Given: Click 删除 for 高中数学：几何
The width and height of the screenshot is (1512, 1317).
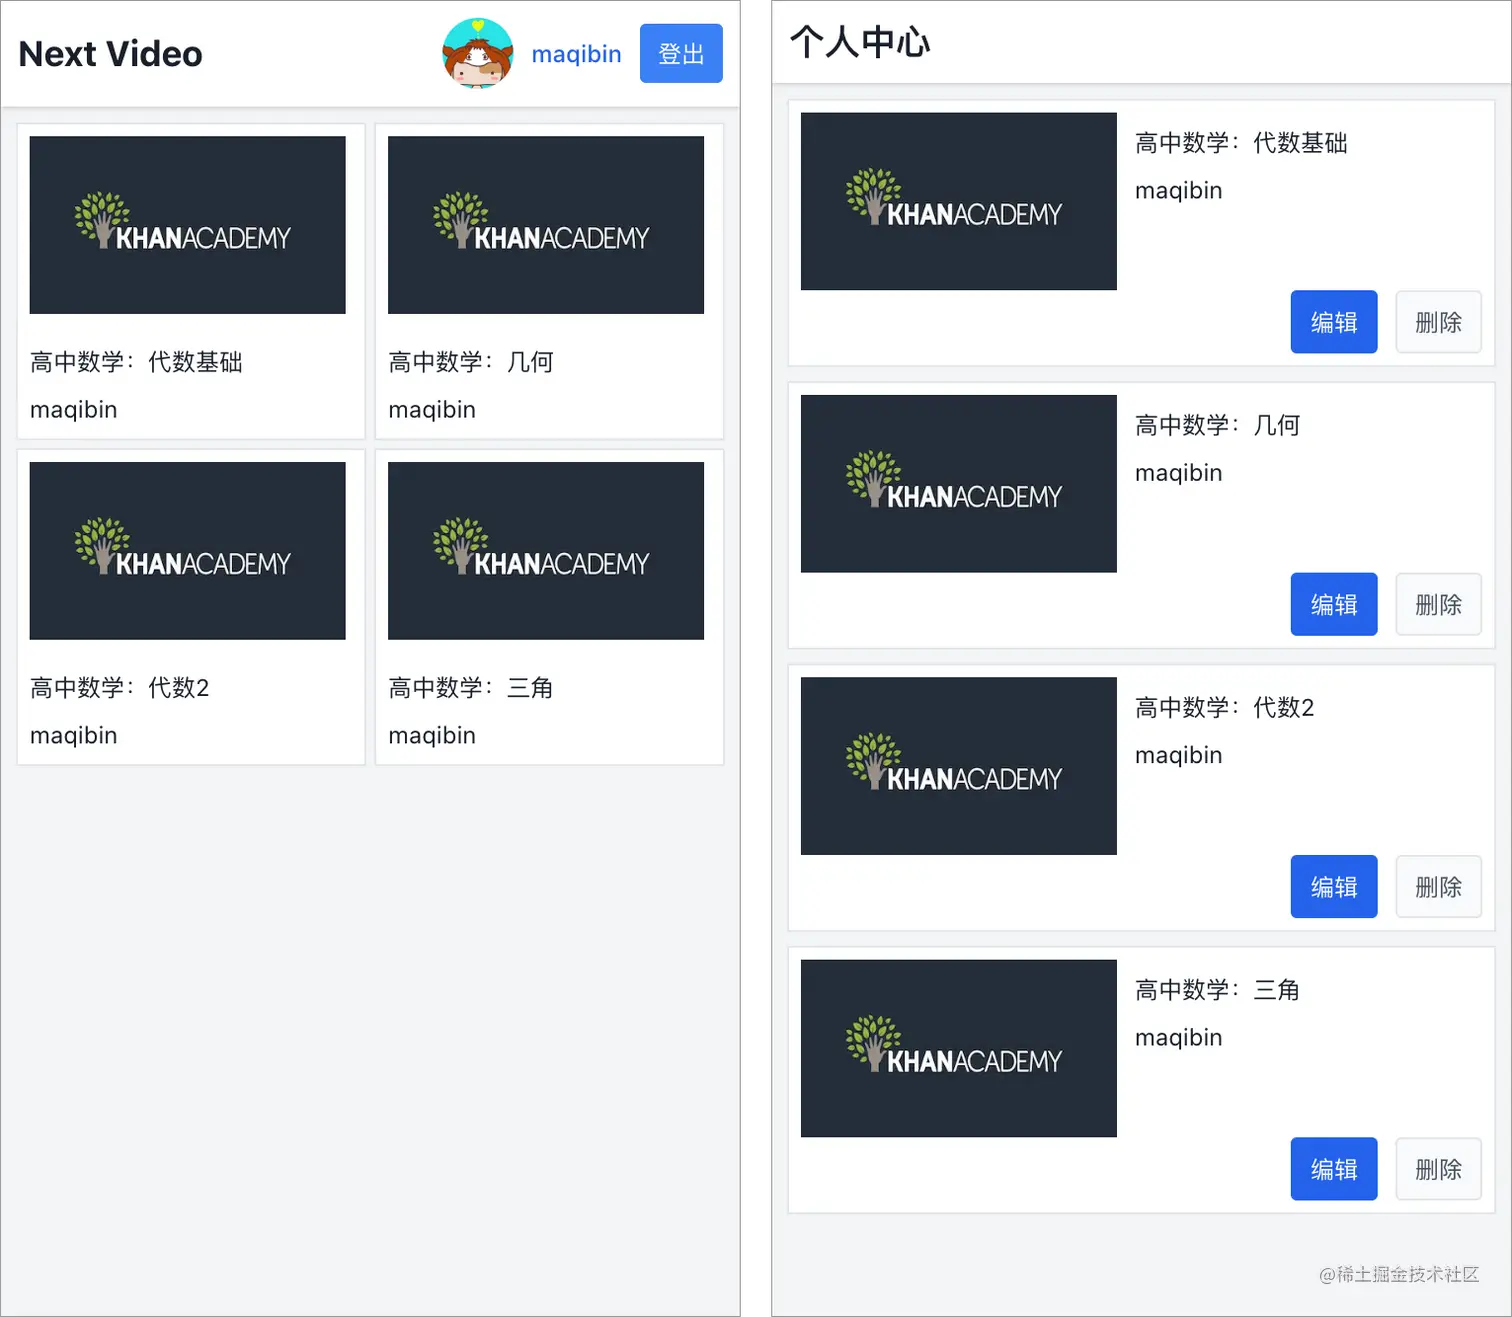Looking at the screenshot, I should pos(1438,604).
